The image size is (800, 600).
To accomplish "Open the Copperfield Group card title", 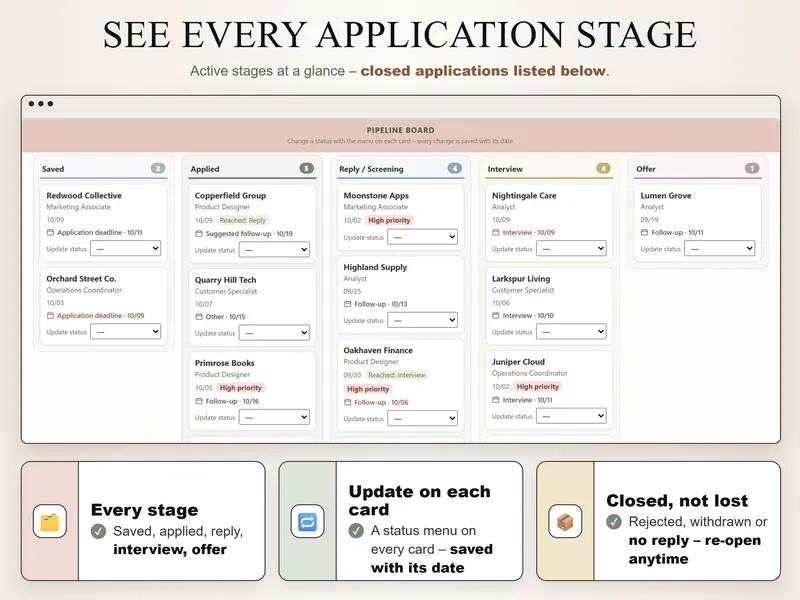I will click(x=231, y=195).
